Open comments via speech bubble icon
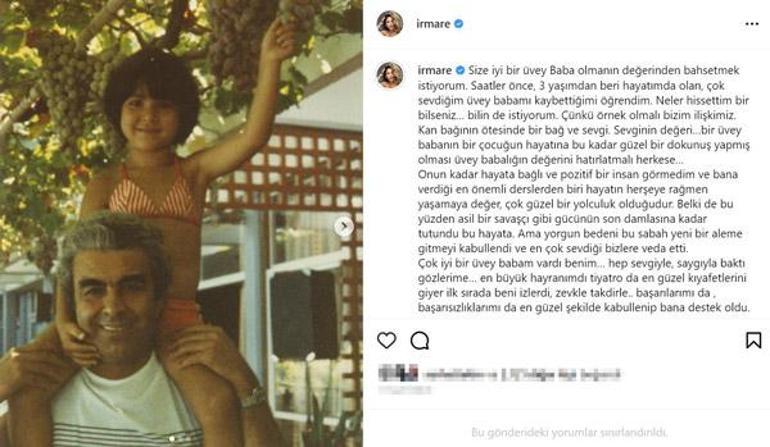770x447 pixels. (x=420, y=340)
